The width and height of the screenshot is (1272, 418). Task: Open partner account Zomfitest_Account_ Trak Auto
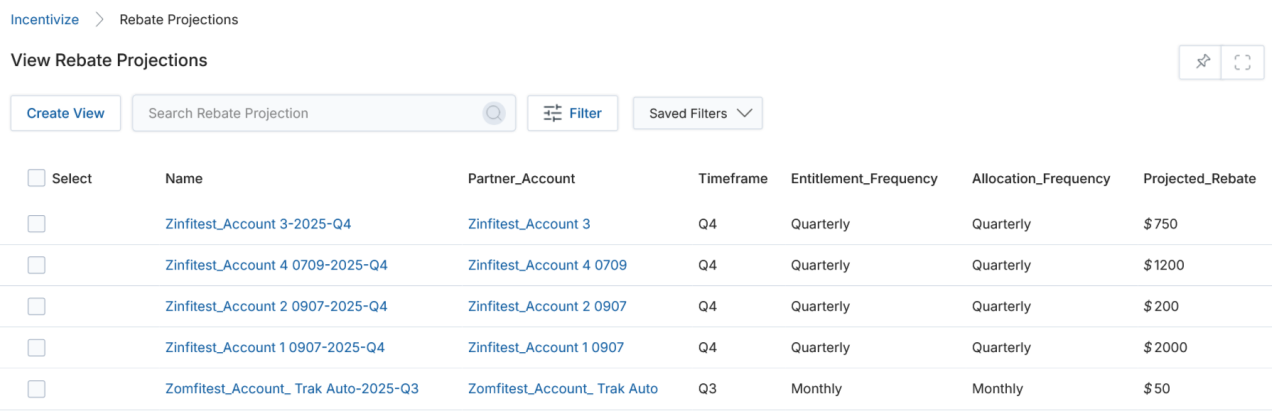click(563, 388)
